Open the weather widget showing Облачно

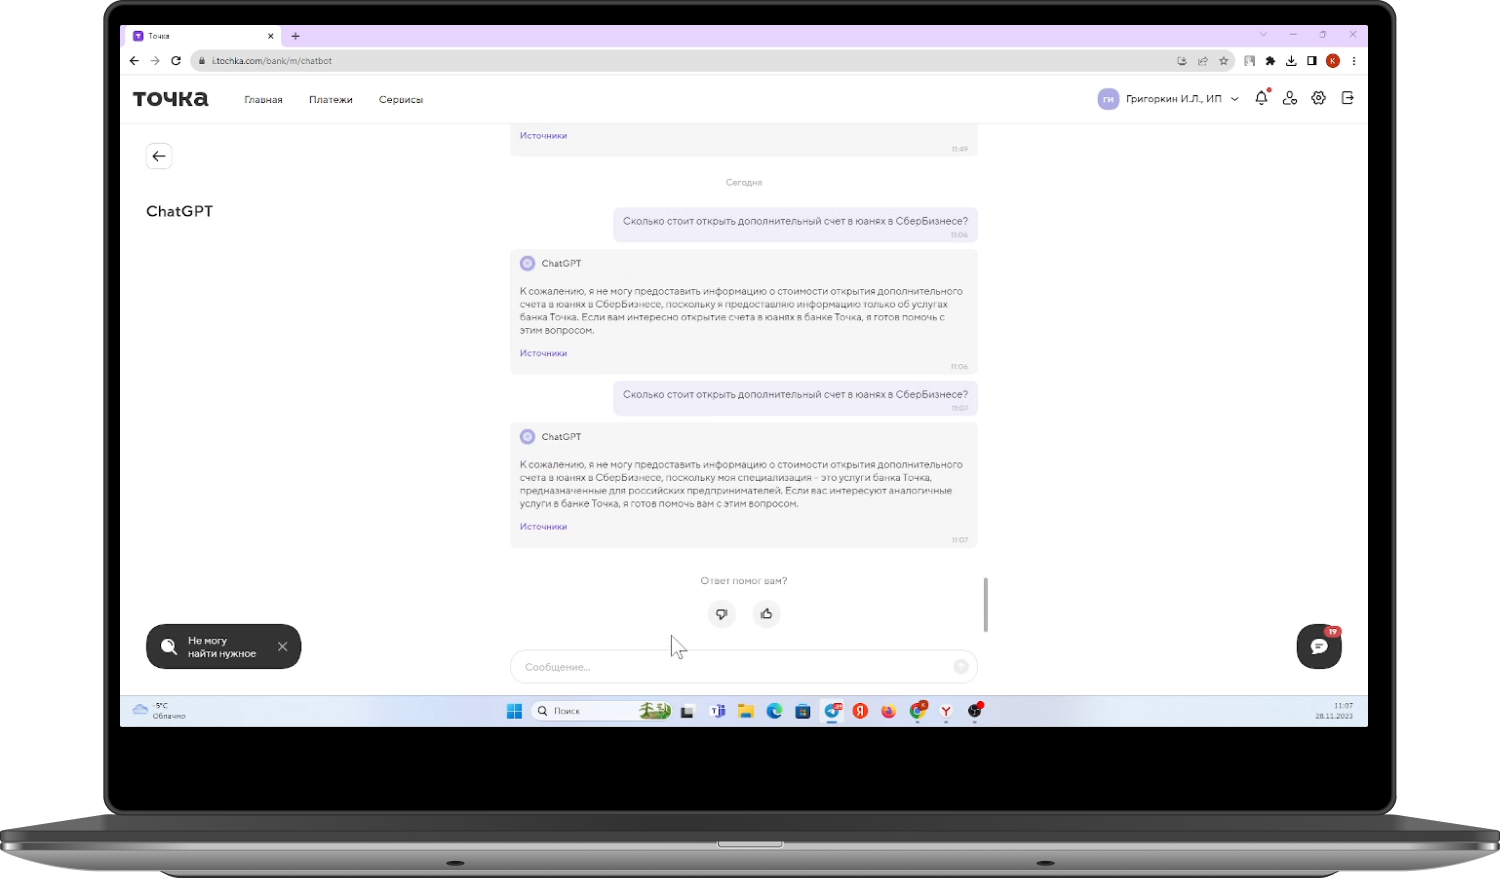[x=160, y=711]
